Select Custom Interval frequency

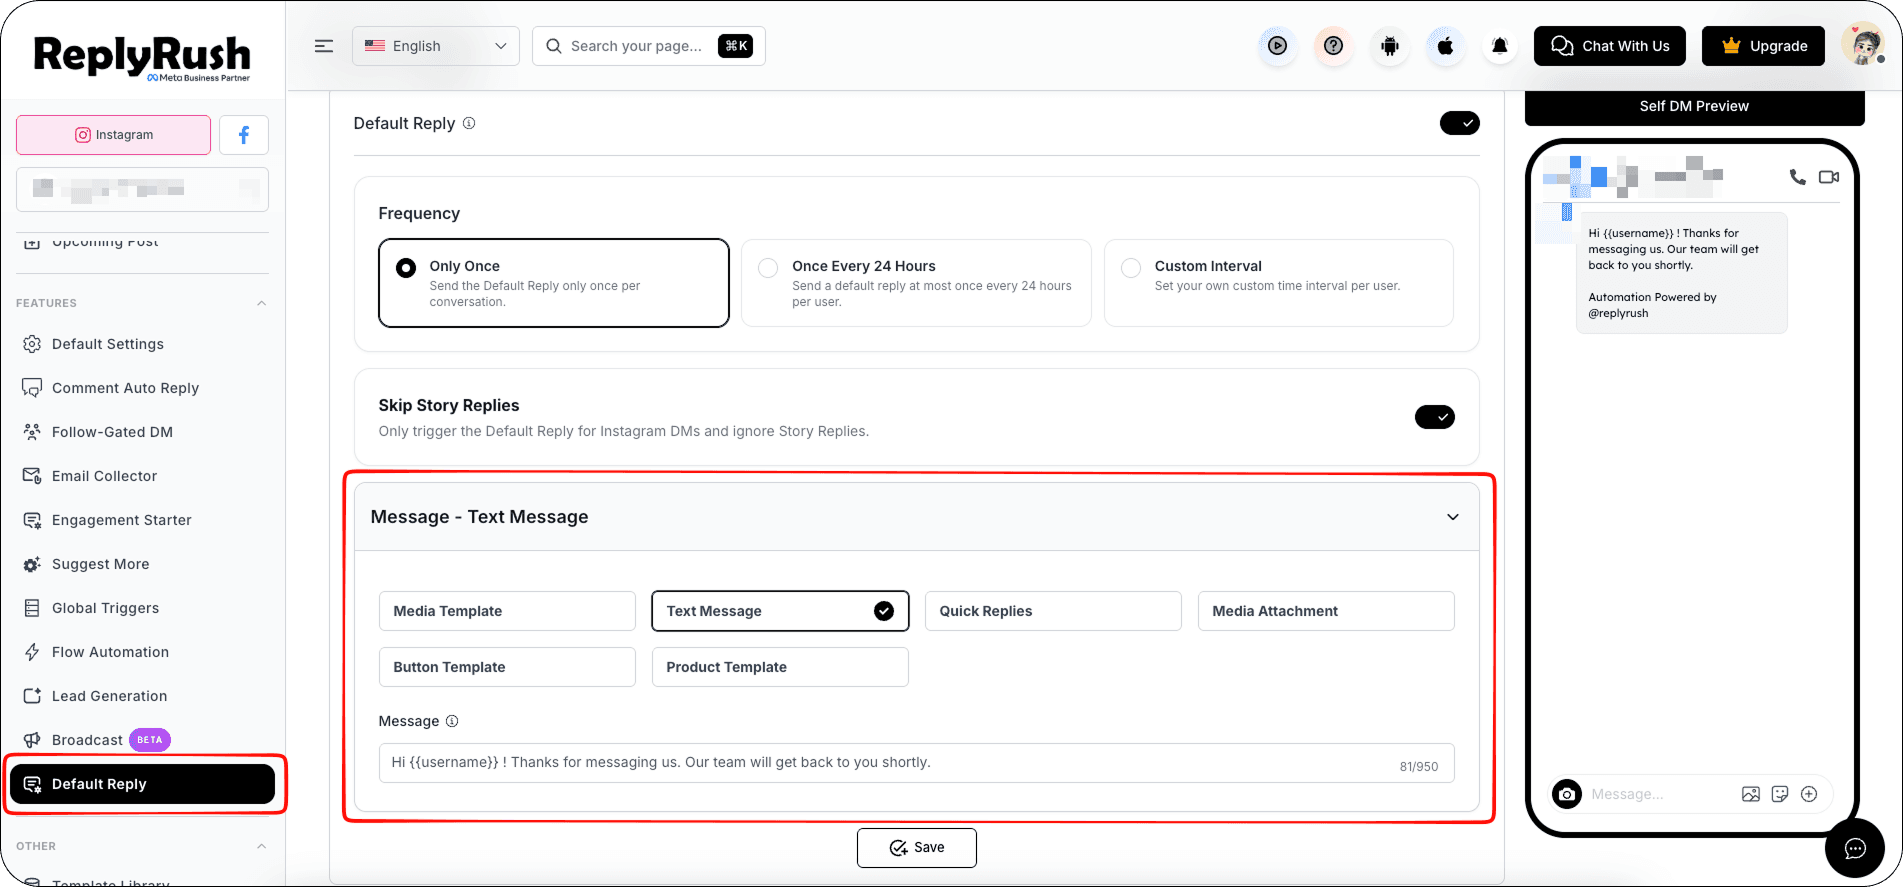pyautogui.click(x=1279, y=283)
